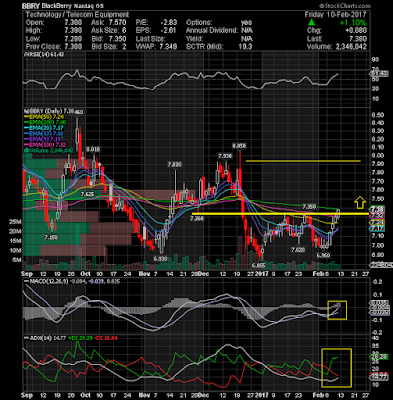Click the Prev Close value

pos(72,47)
